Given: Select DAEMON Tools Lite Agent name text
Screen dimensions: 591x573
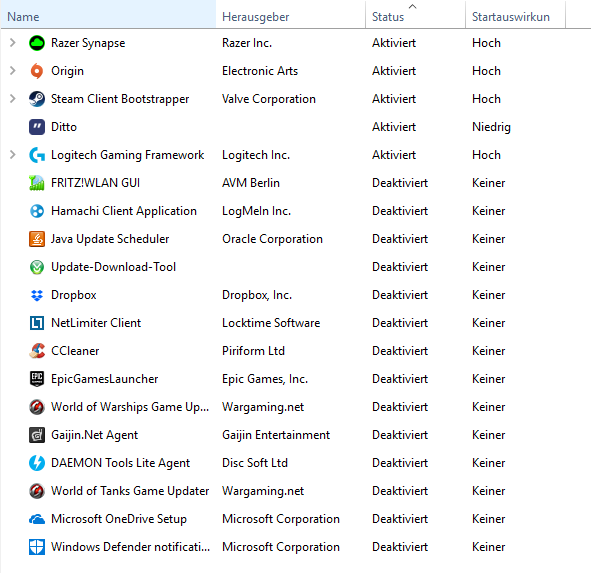Looking at the screenshot, I should (121, 463).
